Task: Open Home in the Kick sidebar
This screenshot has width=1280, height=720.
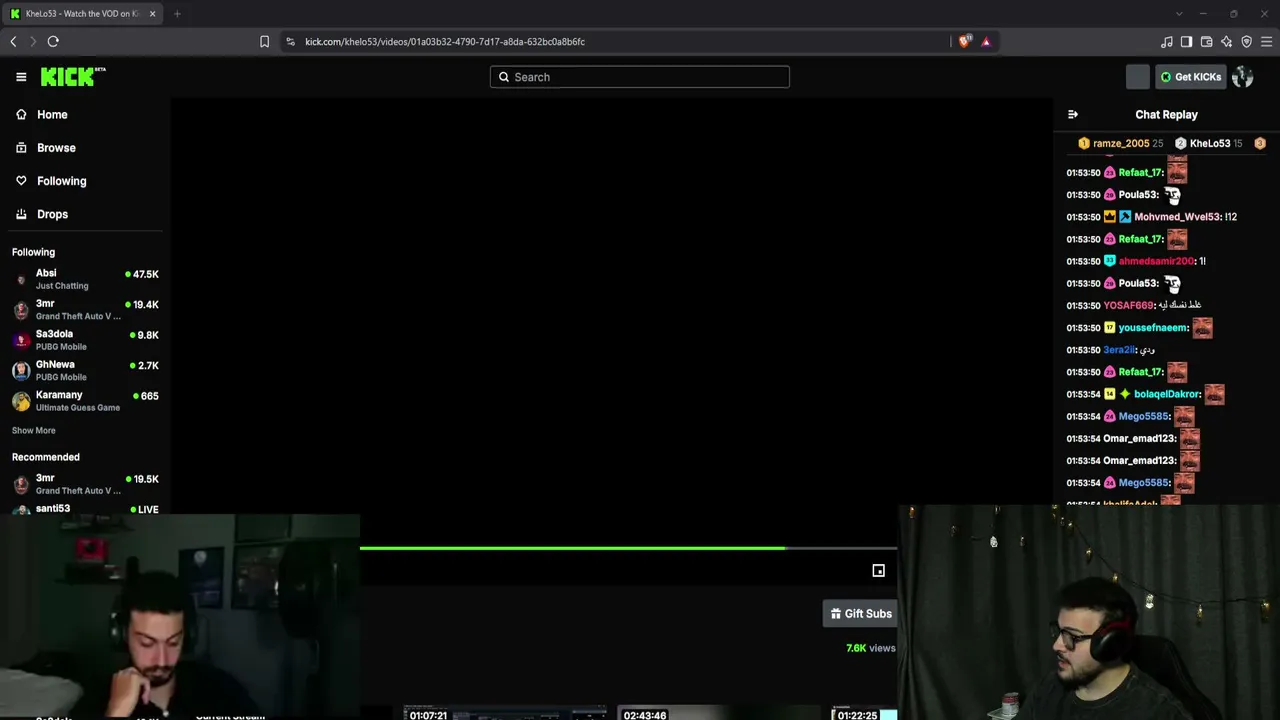Action: click(52, 115)
